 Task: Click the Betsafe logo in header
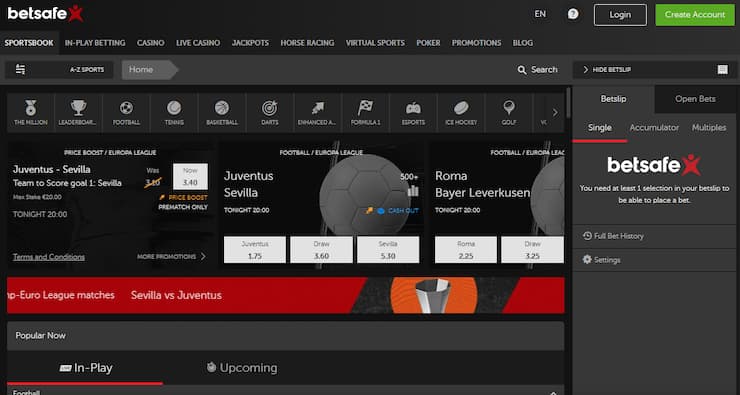tap(45, 14)
